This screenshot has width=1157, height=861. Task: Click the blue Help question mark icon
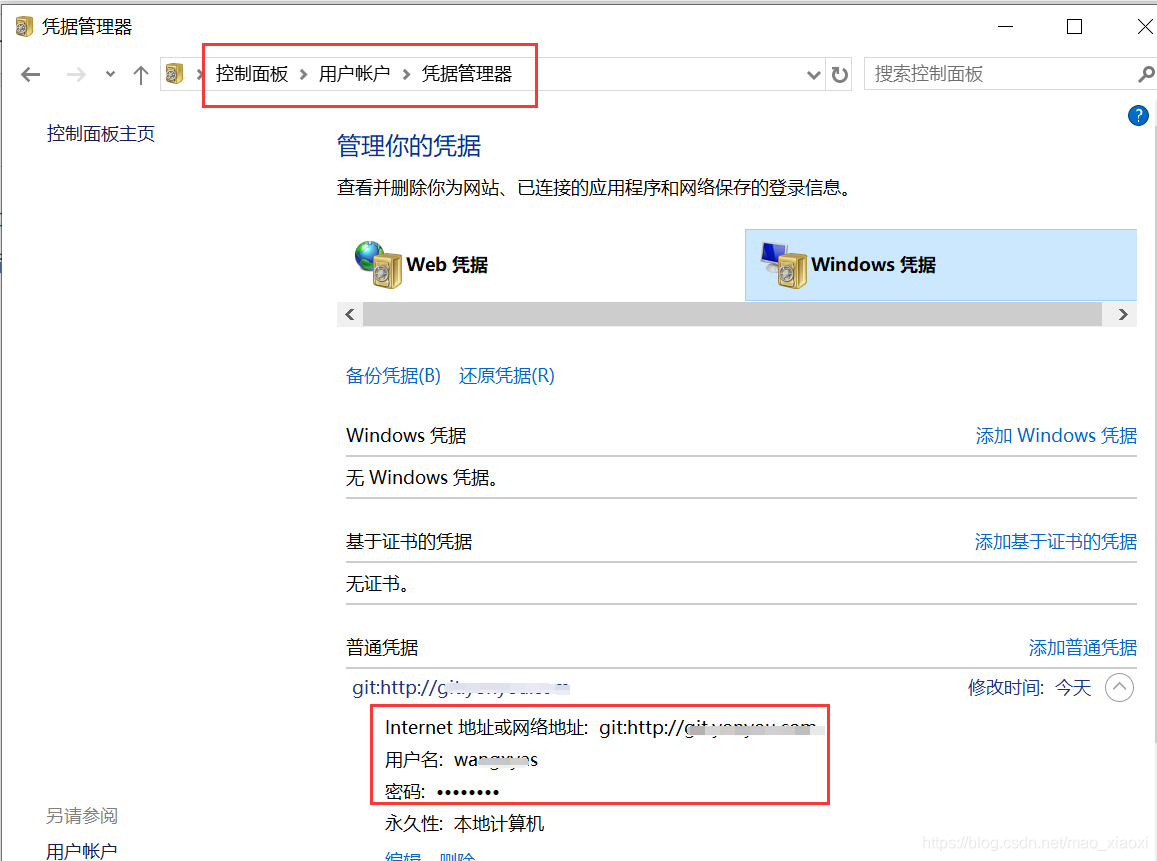1137,115
